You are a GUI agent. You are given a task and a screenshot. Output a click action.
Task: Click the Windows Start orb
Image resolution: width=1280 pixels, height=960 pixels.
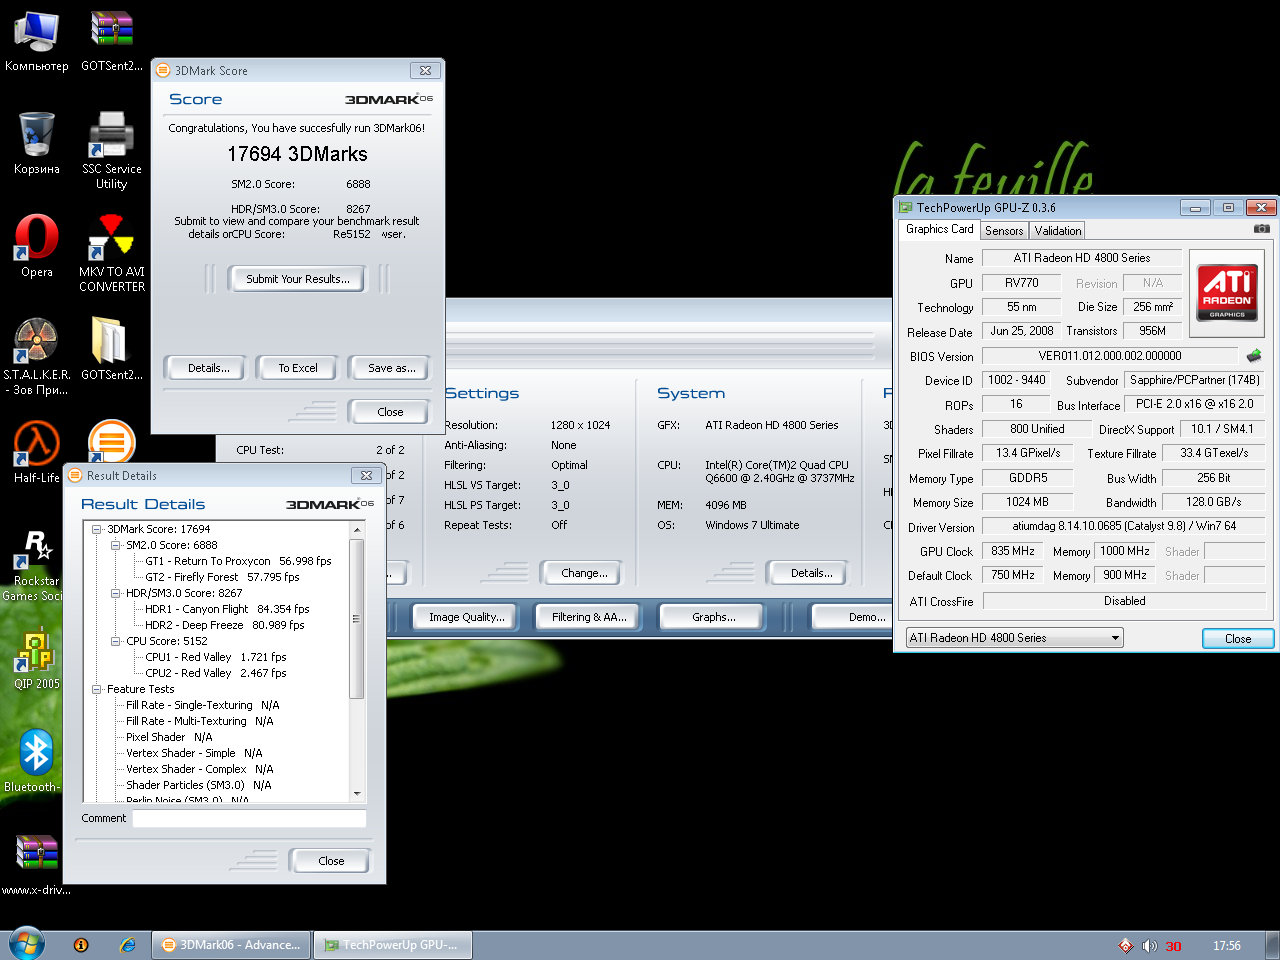pos(26,944)
